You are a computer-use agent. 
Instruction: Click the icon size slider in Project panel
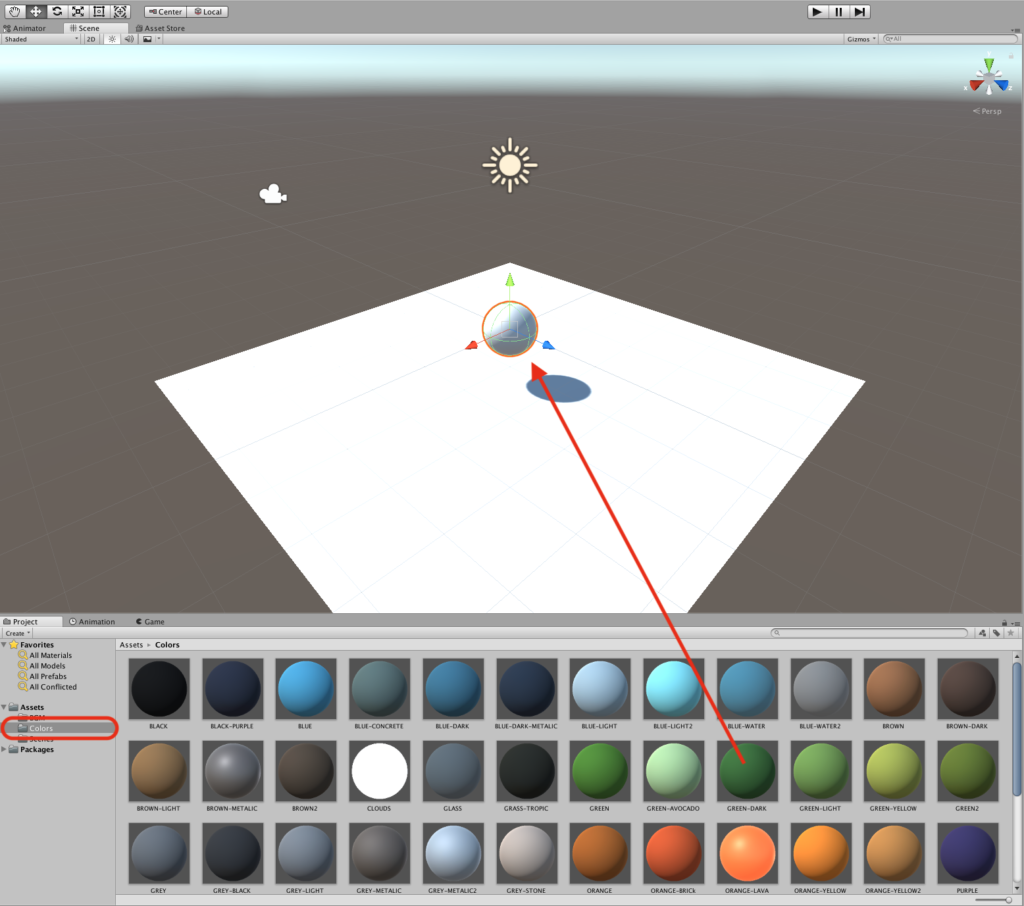1008,899
